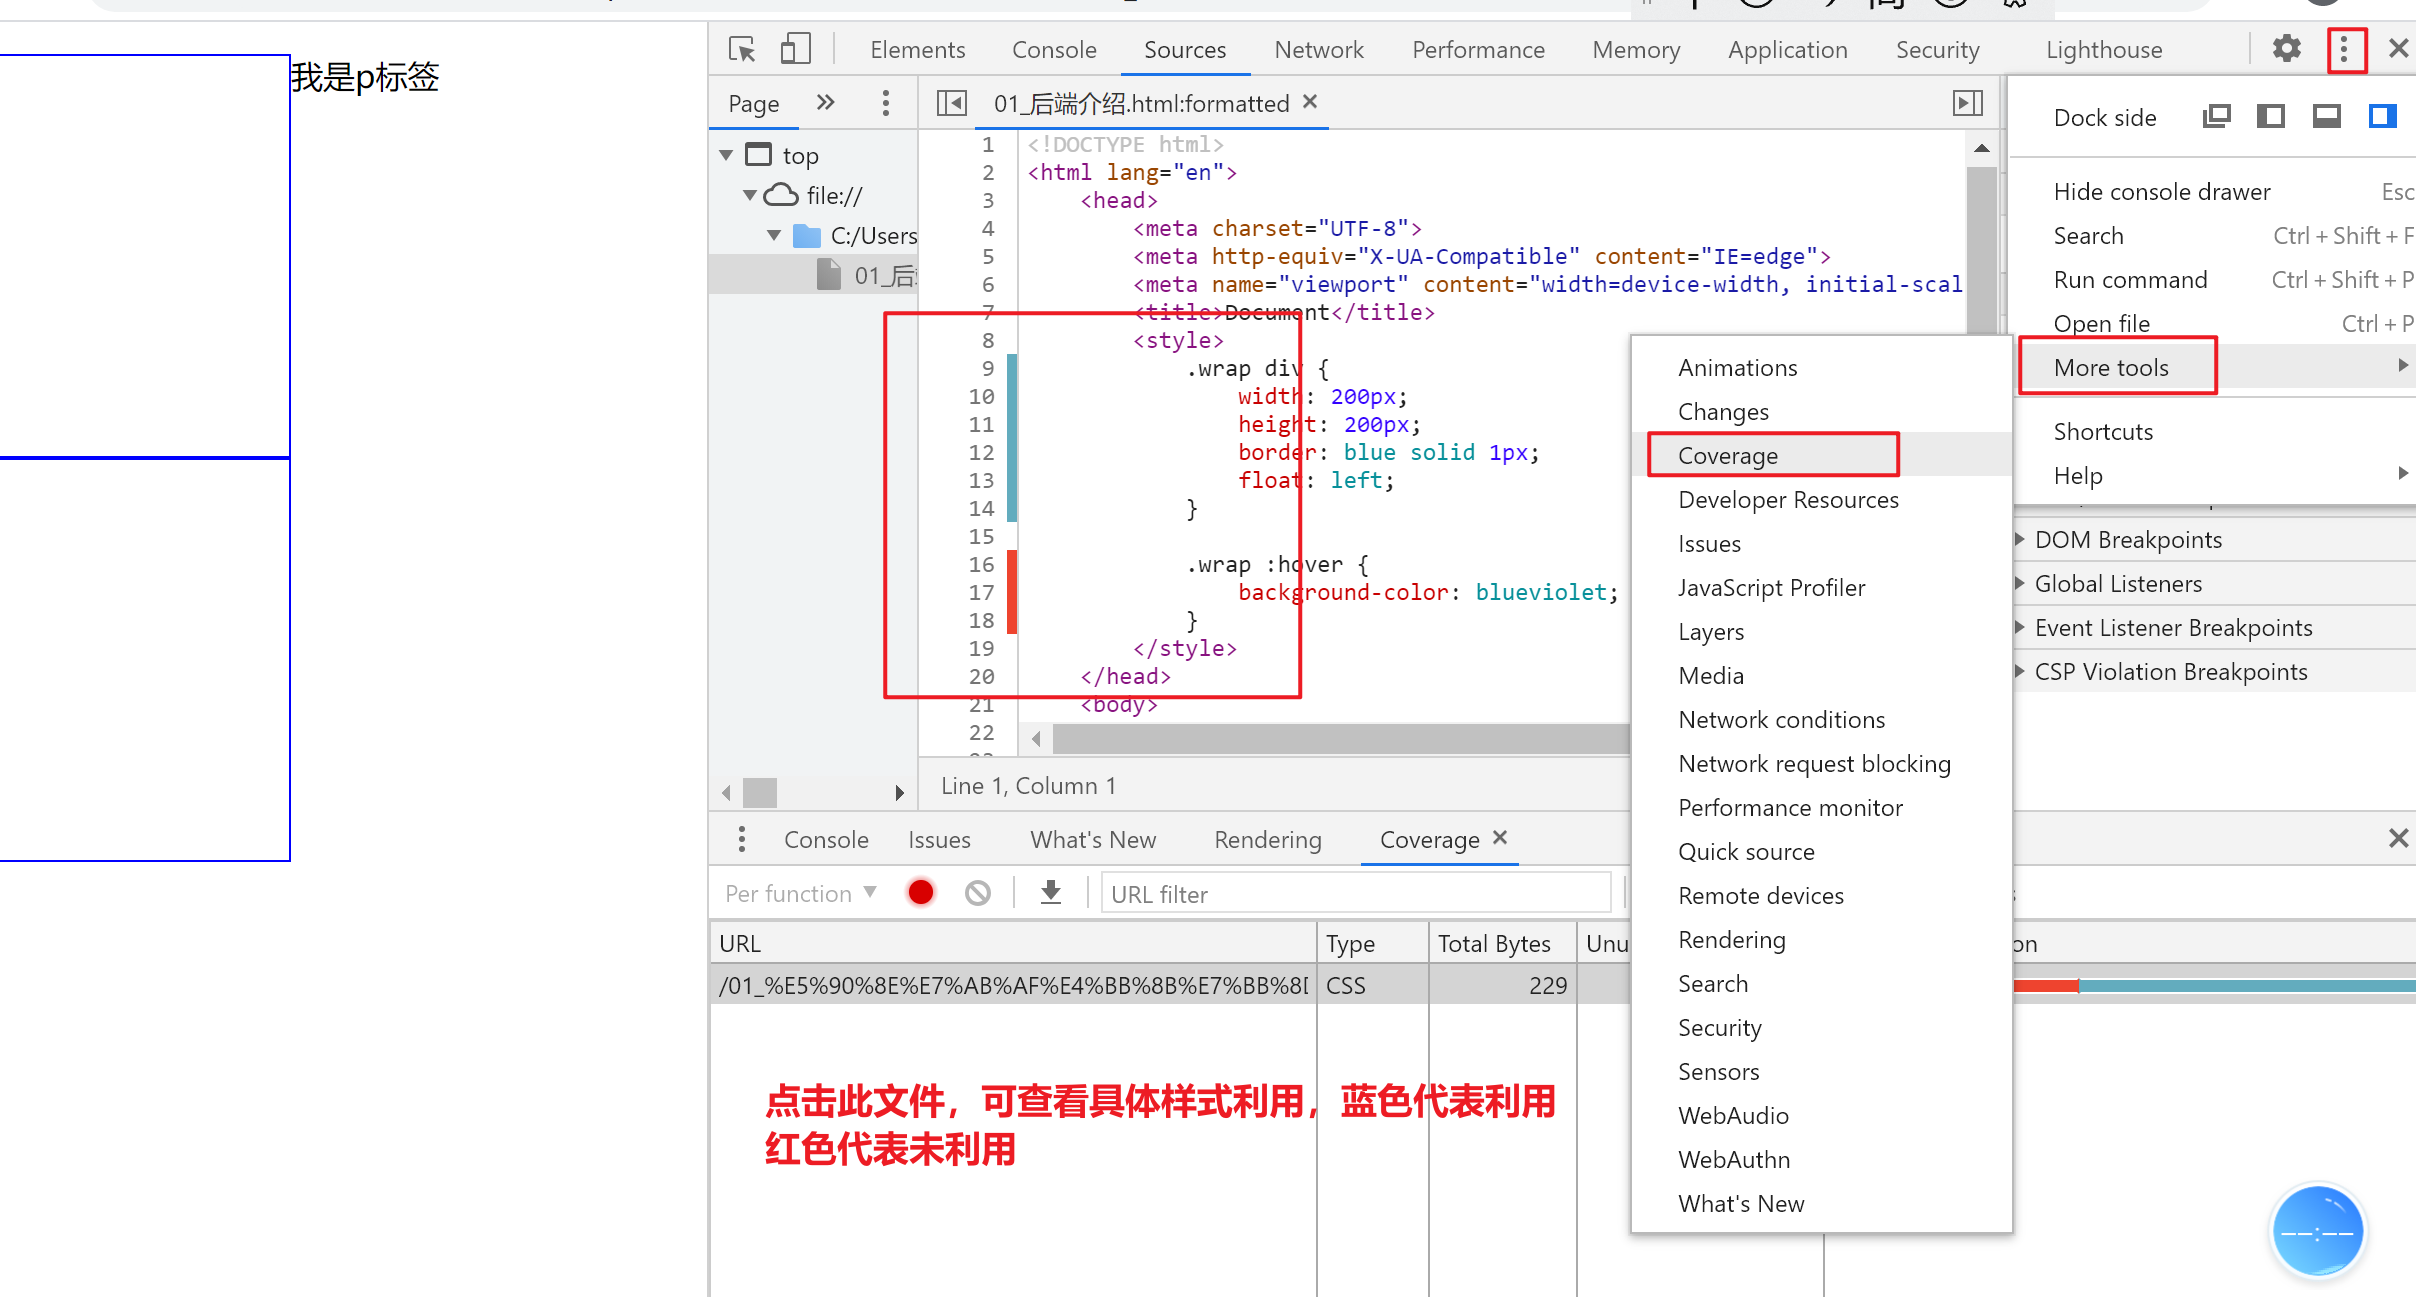Switch to the Network tab
Viewport: 2416px width, 1297px height.
[x=1318, y=50]
